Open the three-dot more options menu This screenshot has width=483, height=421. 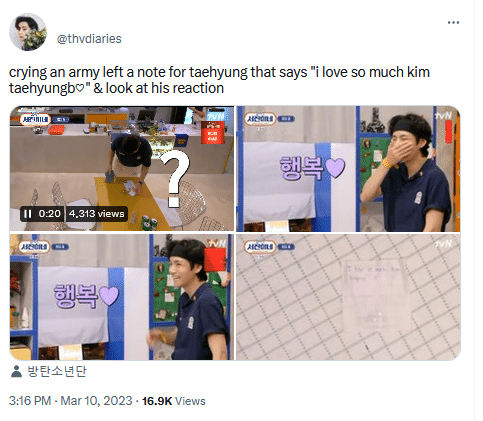(453, 23)
